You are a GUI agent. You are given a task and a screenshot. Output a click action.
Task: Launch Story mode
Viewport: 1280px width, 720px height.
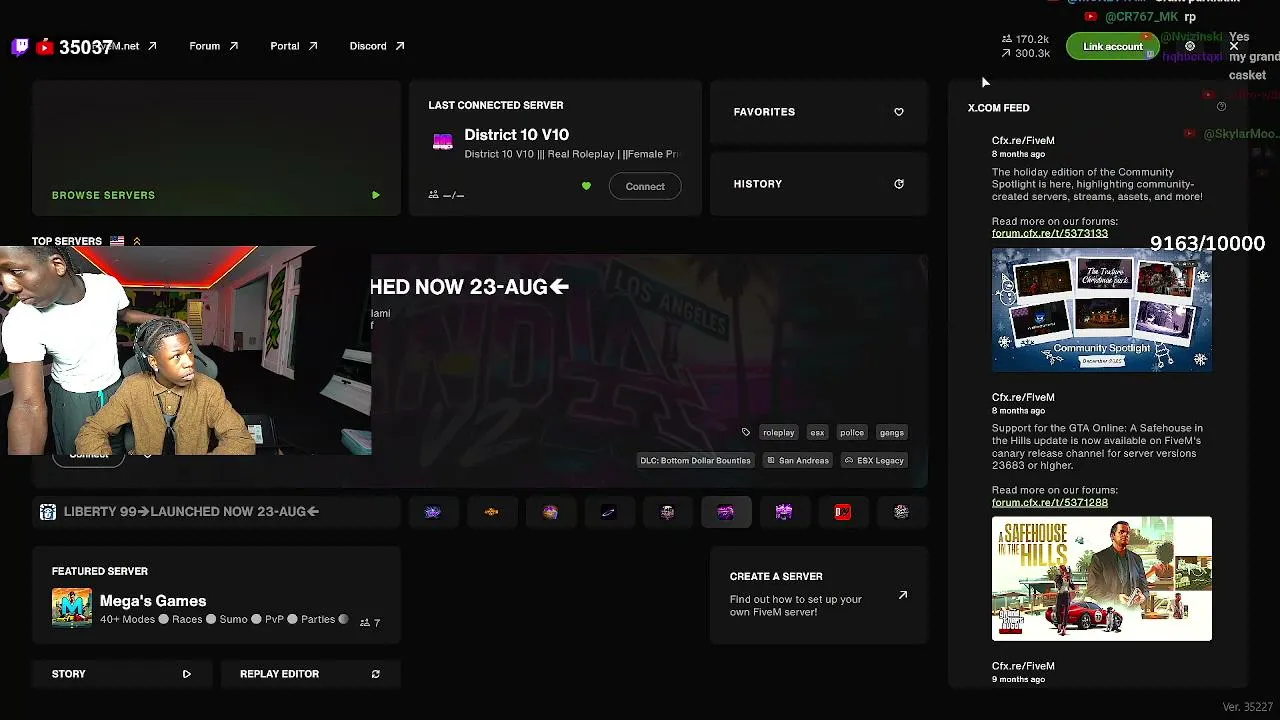point(121,674)
